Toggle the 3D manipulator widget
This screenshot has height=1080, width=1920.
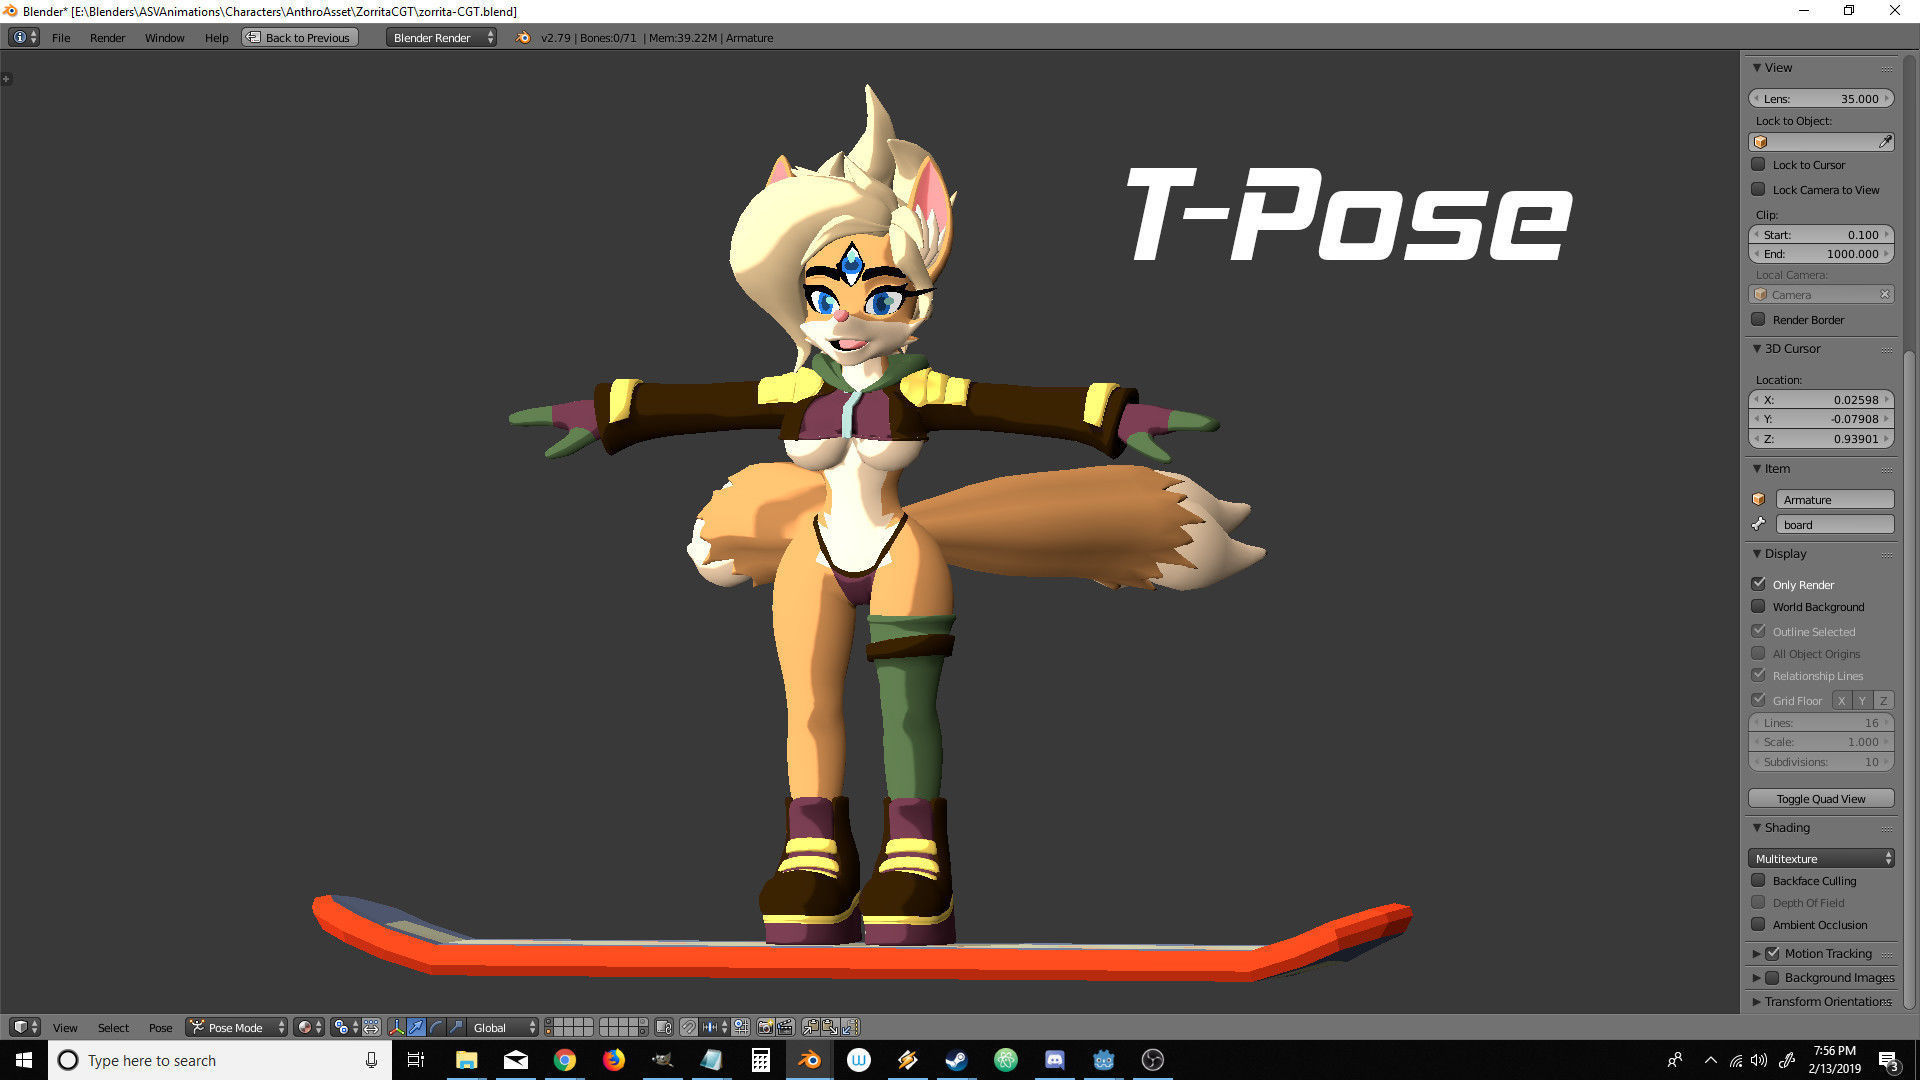(397, 1027)
